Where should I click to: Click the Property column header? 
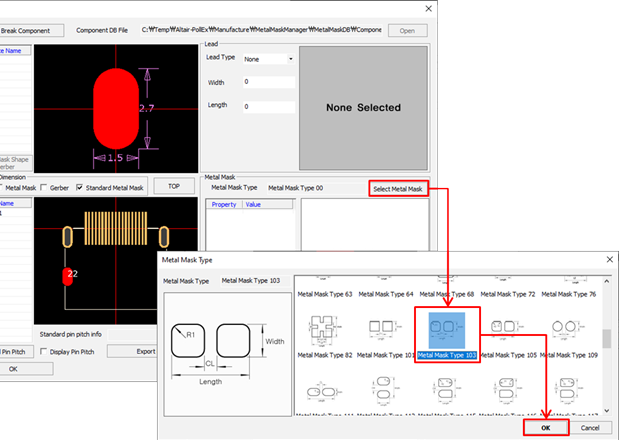(224, 204)
